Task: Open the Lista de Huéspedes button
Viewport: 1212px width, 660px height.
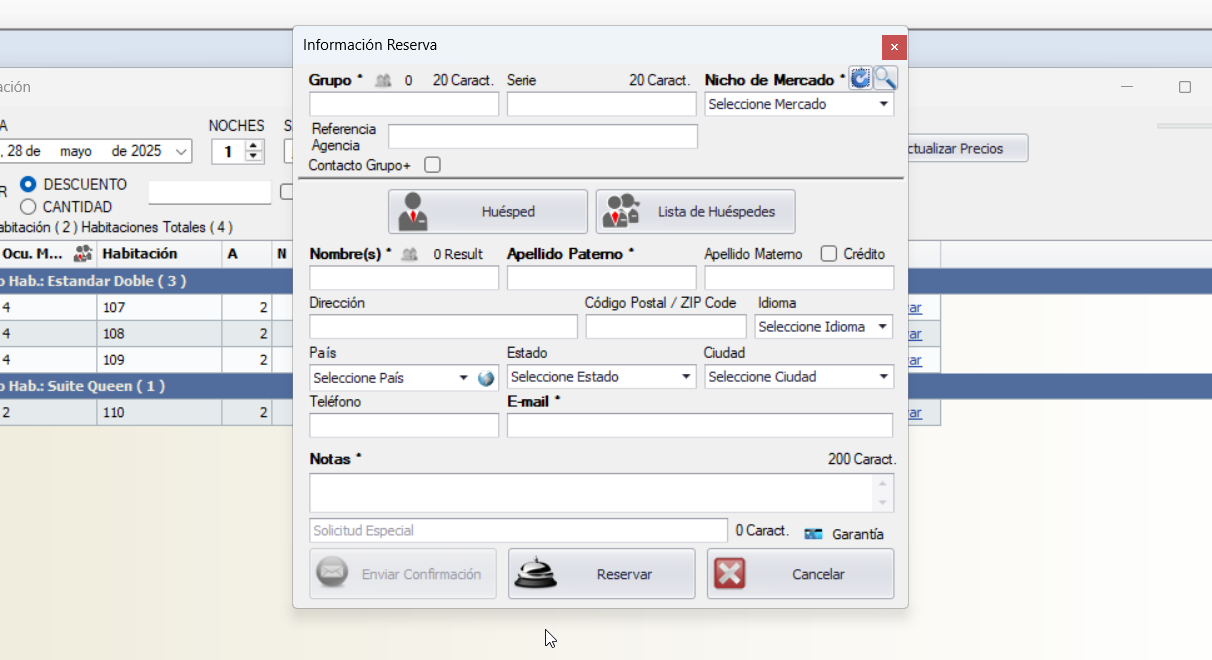Action: (695, 212)
